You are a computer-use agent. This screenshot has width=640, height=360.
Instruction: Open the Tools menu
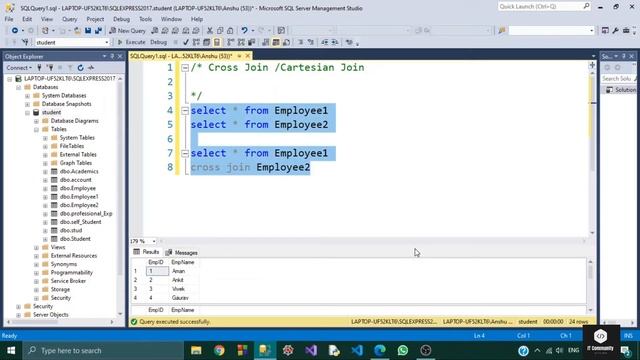[145, 19]
